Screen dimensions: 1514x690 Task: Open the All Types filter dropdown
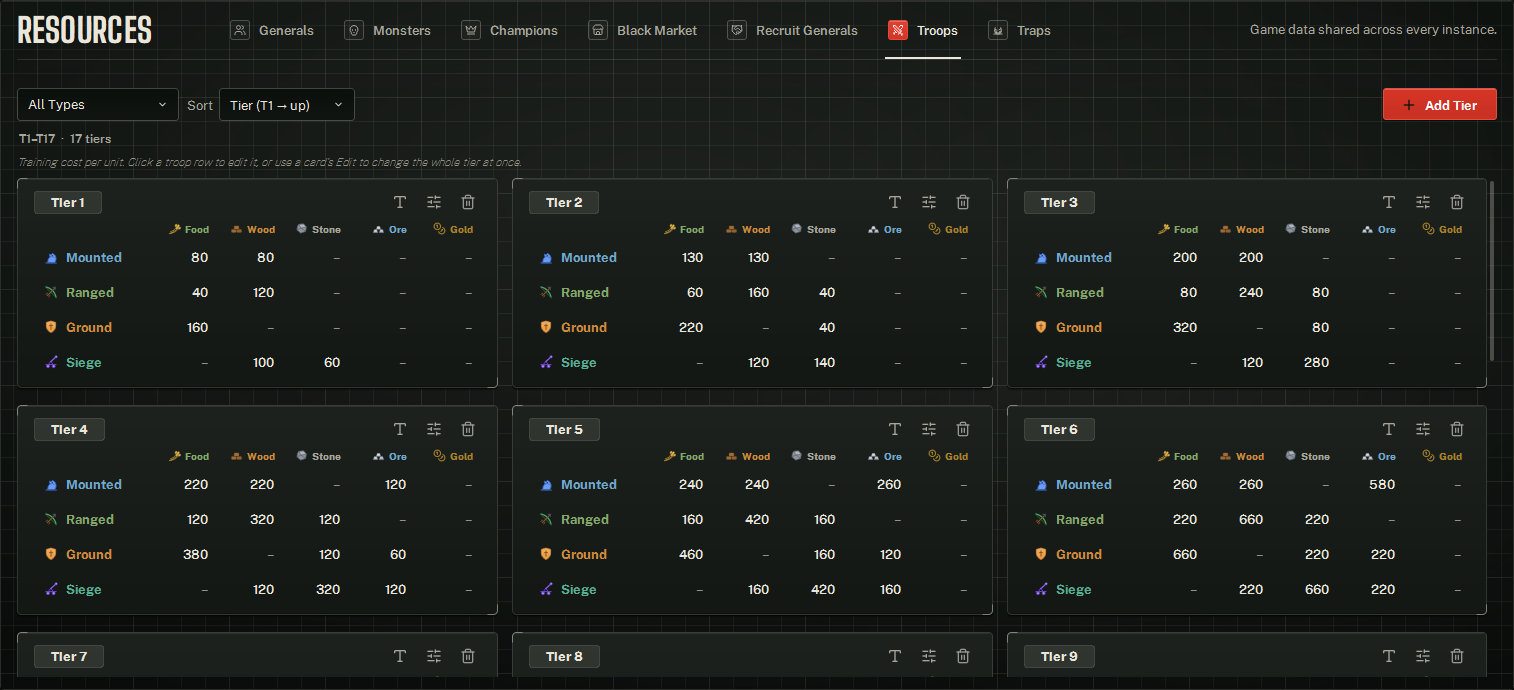tap(98, 105)
